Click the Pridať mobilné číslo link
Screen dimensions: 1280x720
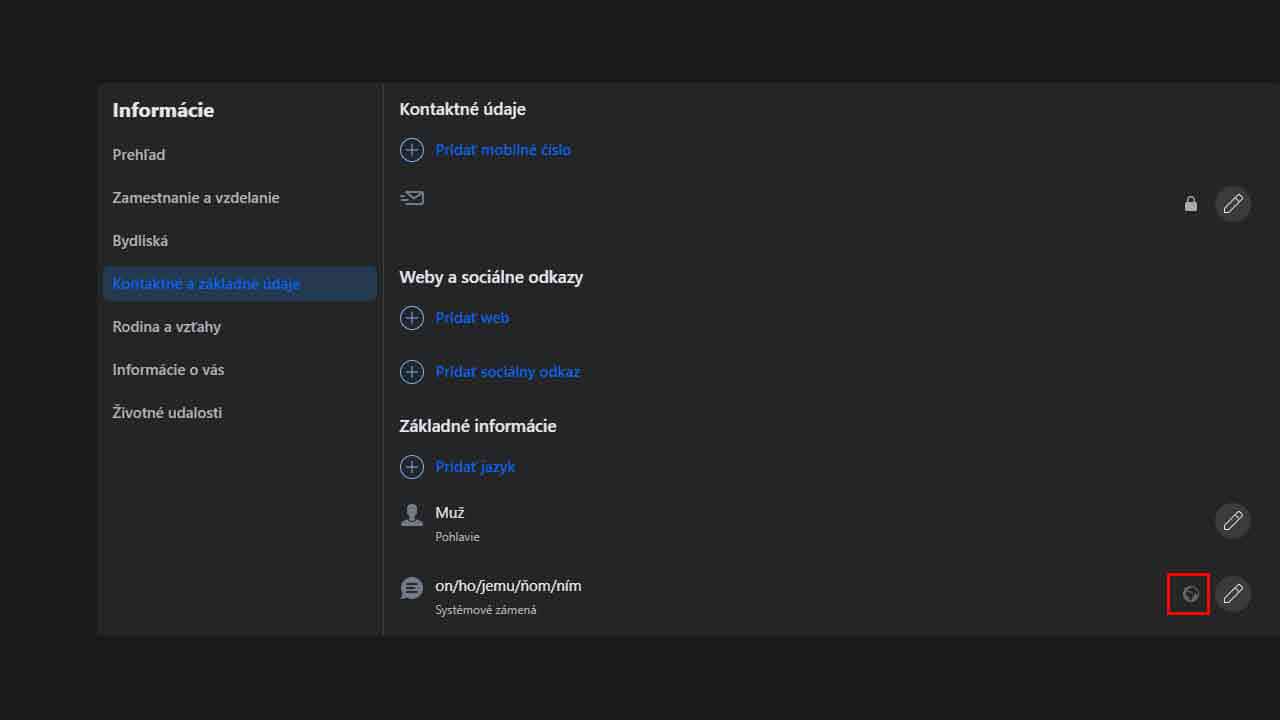point(503,150)
